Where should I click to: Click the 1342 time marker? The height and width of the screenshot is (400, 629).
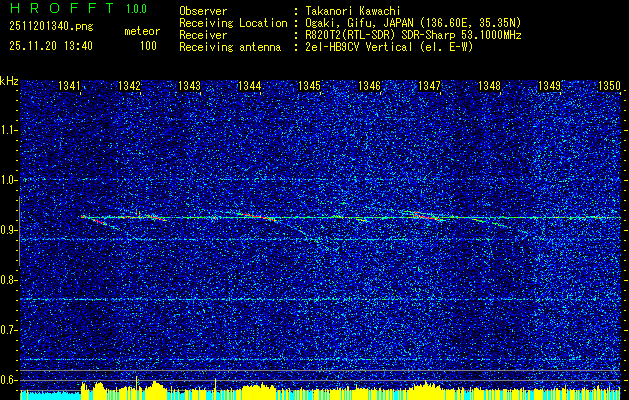[129, 86]
